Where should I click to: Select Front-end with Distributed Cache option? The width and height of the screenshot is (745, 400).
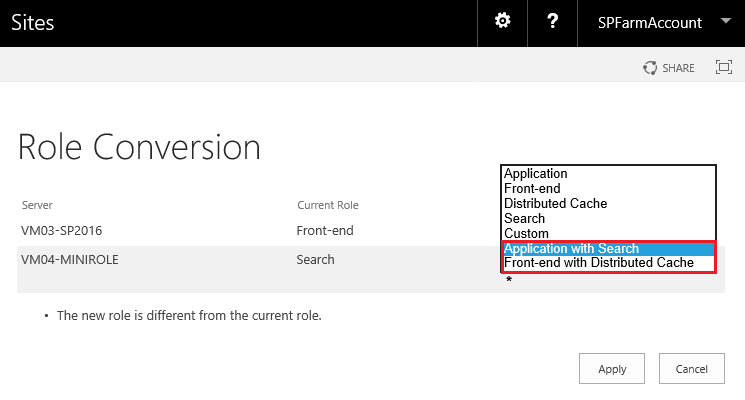click(598, 263)
